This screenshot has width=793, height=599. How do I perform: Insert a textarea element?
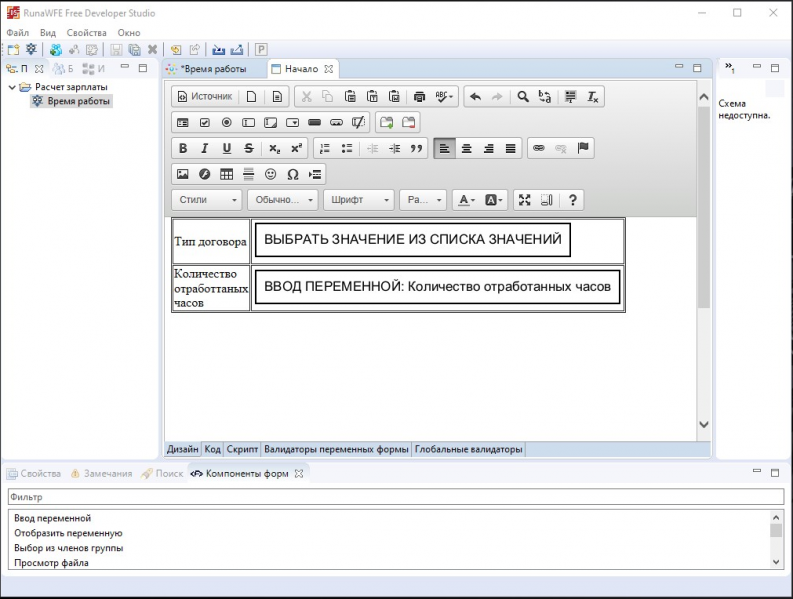(271, 122)
